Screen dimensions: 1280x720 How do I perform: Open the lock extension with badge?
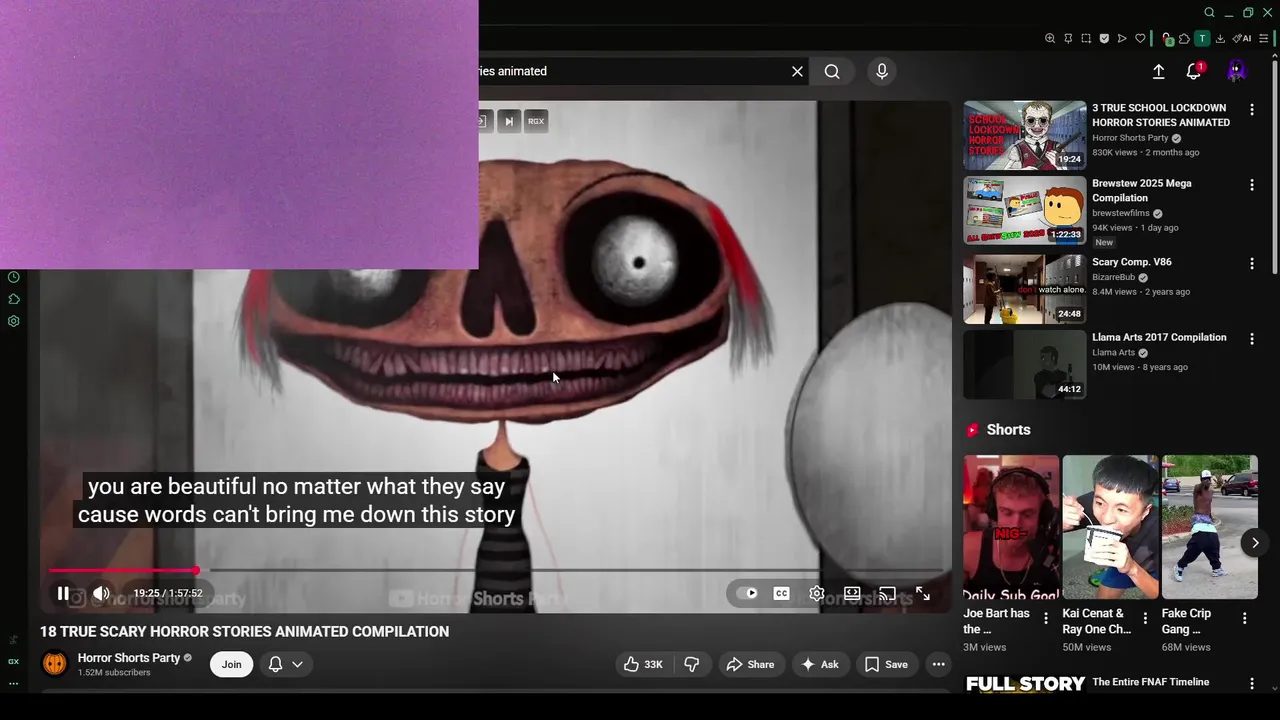click(x=1167, y=39)
